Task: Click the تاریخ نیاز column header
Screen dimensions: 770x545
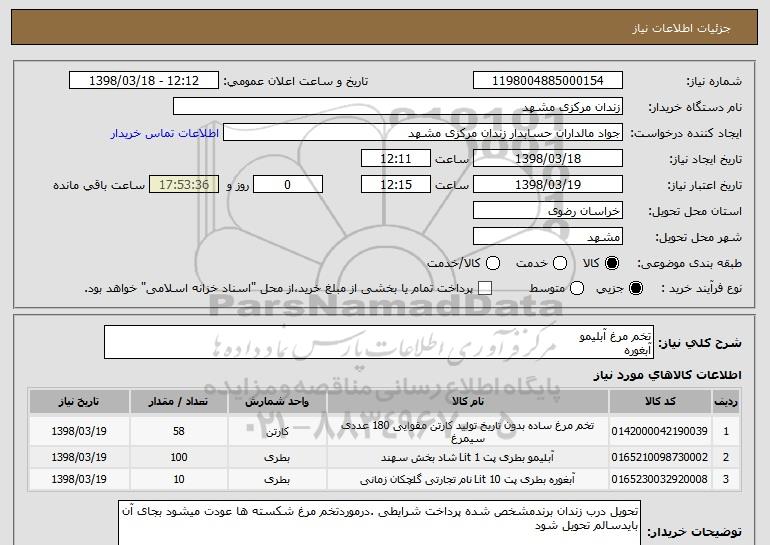Action: click(79, 402)
